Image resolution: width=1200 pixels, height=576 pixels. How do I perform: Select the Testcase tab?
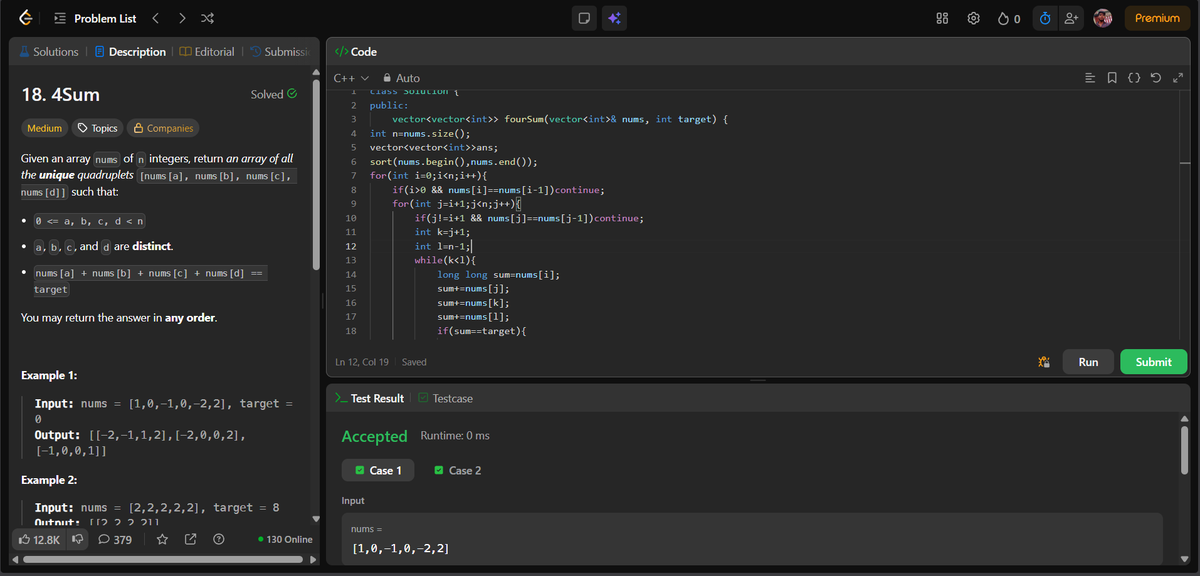pyautogui.click(x=445, y=398)
